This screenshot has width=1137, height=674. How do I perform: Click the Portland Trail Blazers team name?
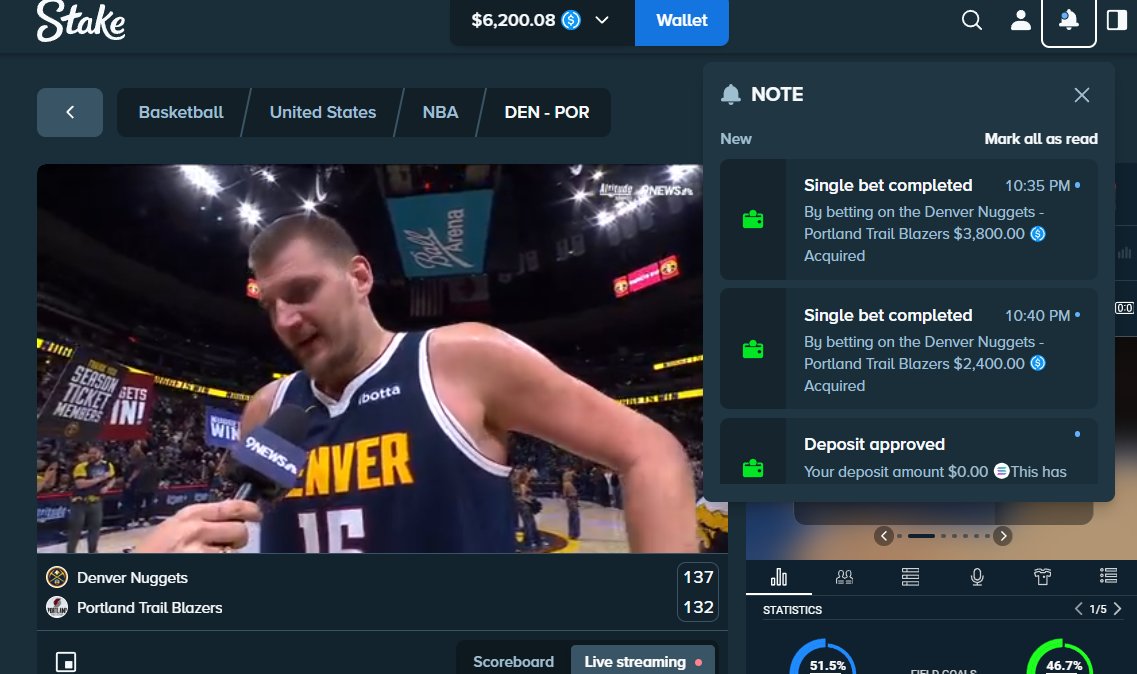coord(150,607)
